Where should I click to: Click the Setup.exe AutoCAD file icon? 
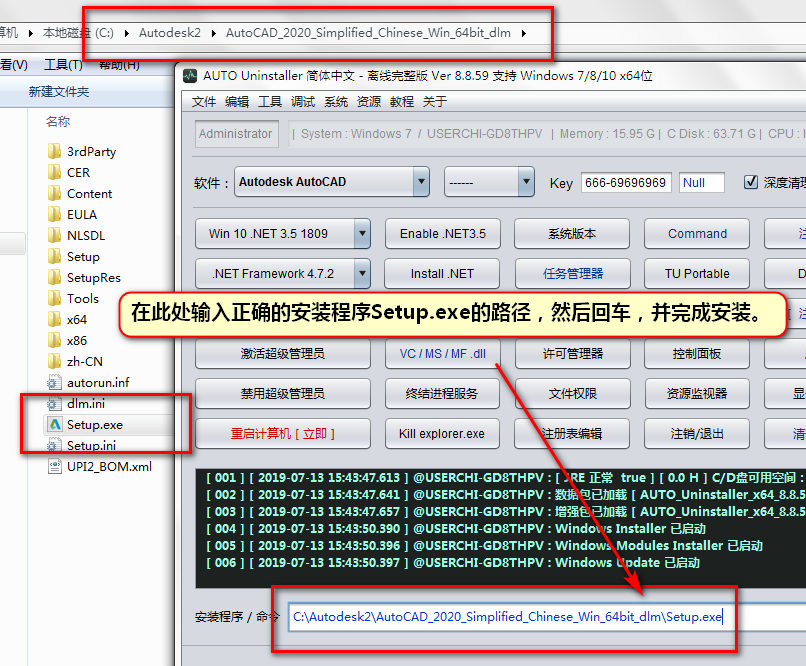tap(55, 425)
